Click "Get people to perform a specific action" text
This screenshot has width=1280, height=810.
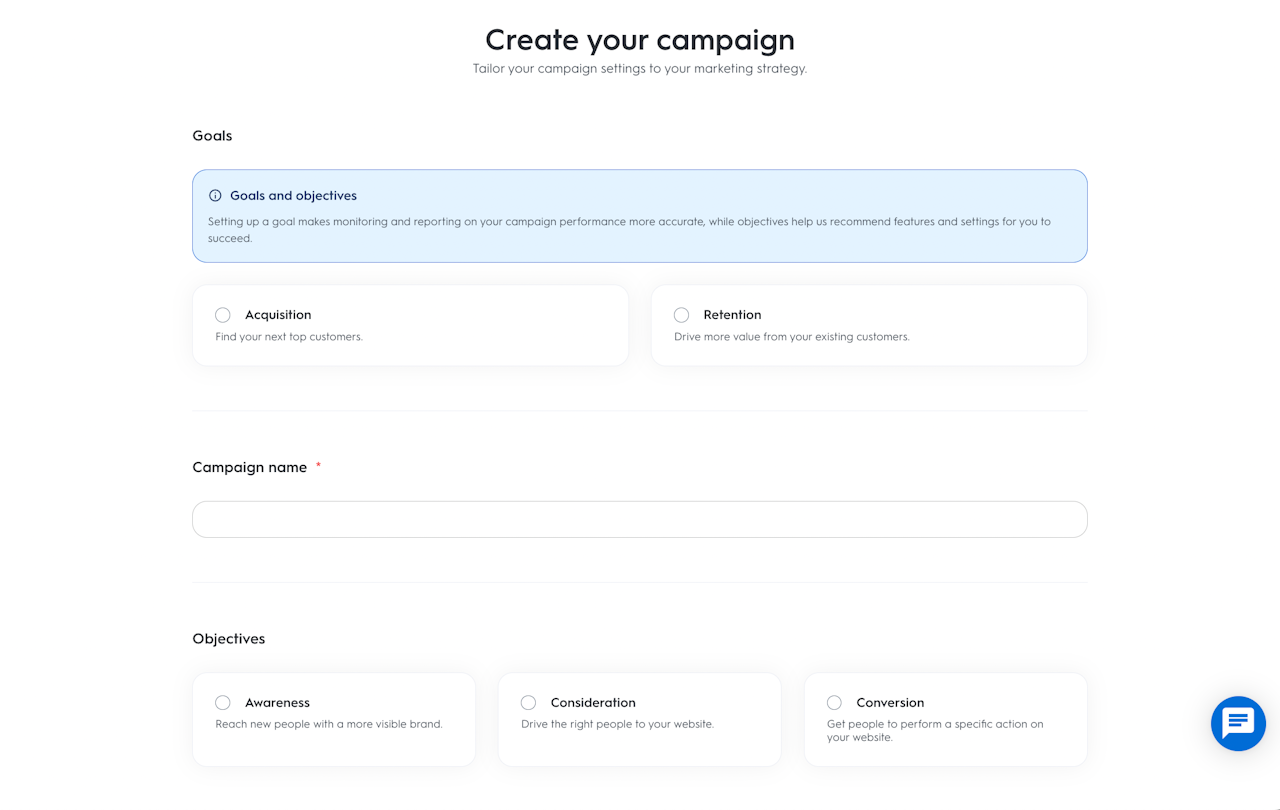(935, 724)
